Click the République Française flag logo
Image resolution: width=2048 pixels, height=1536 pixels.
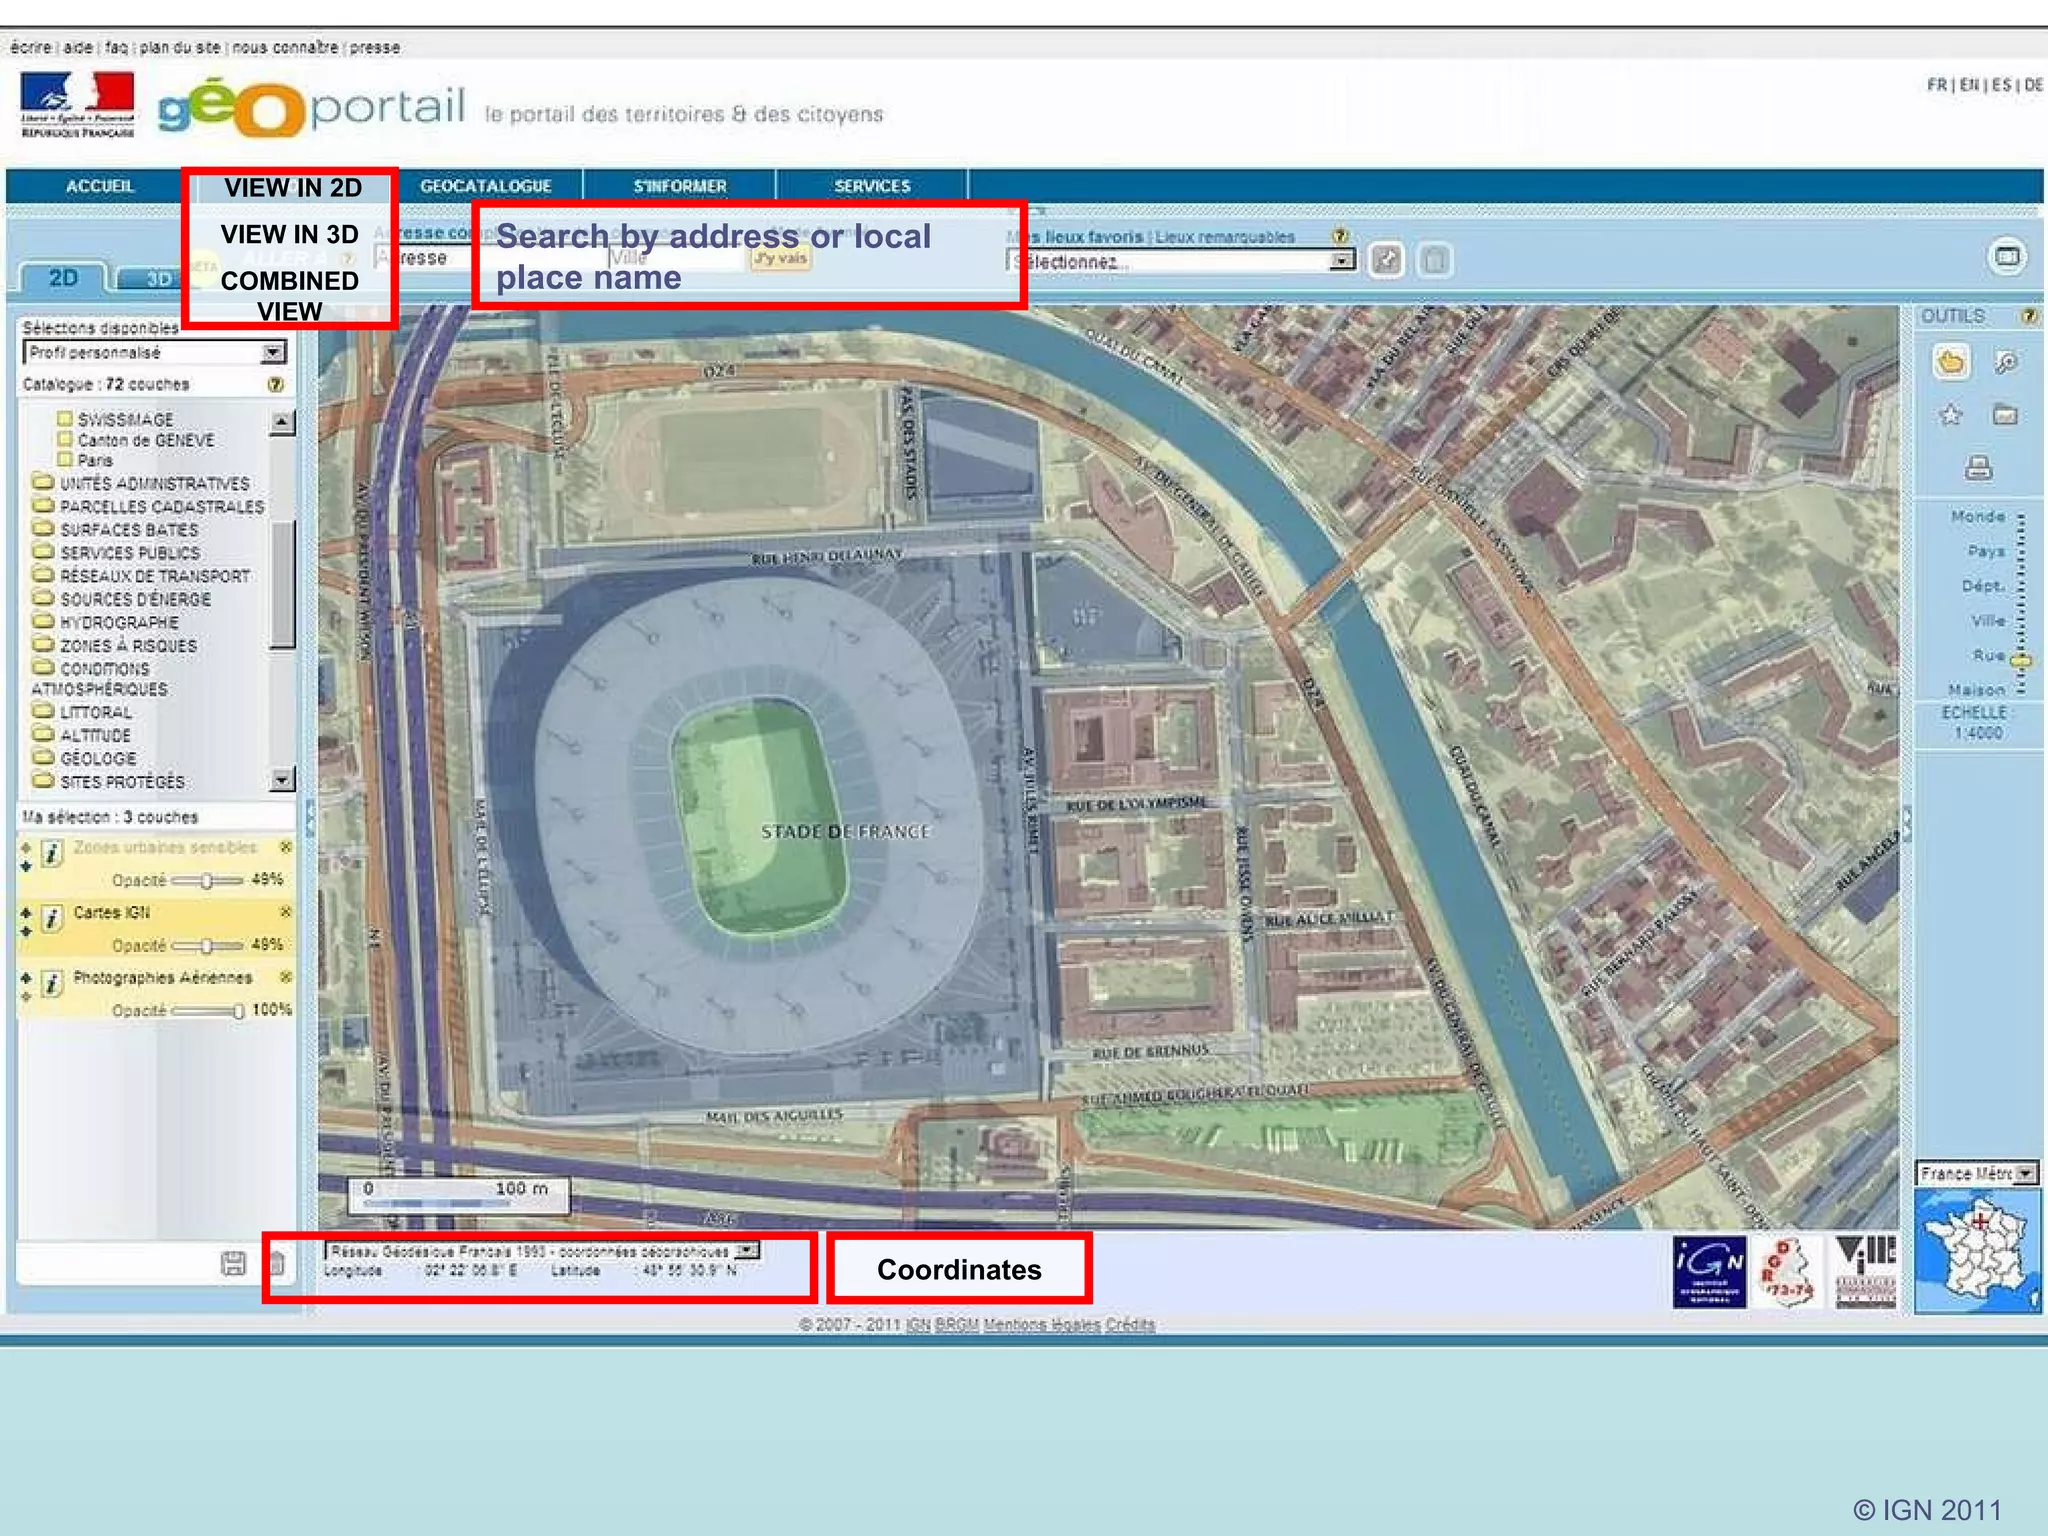click(x=77, y=104)
